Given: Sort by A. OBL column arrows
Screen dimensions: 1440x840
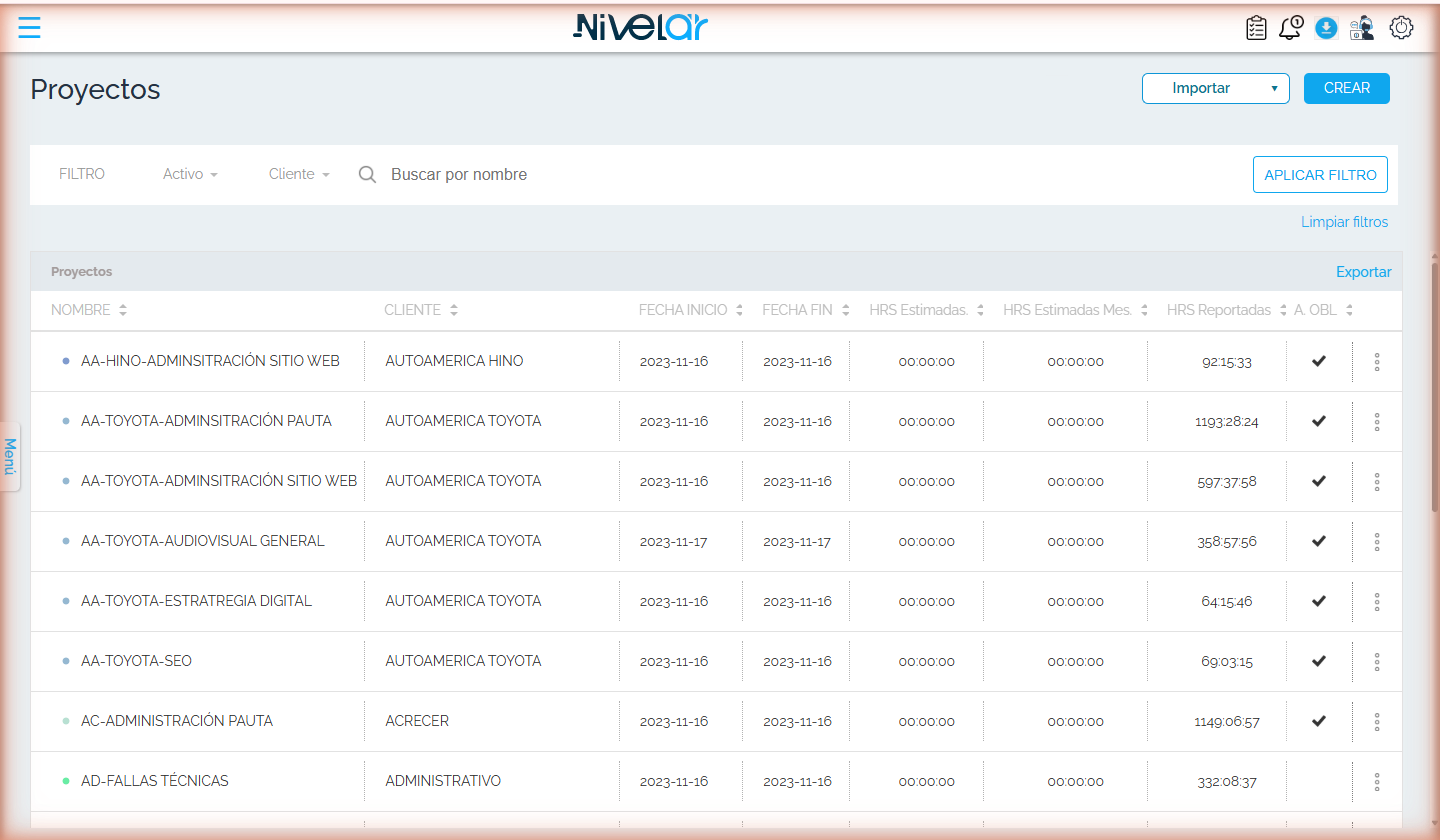Looking at the screenshot, I should click(1350, 311).
